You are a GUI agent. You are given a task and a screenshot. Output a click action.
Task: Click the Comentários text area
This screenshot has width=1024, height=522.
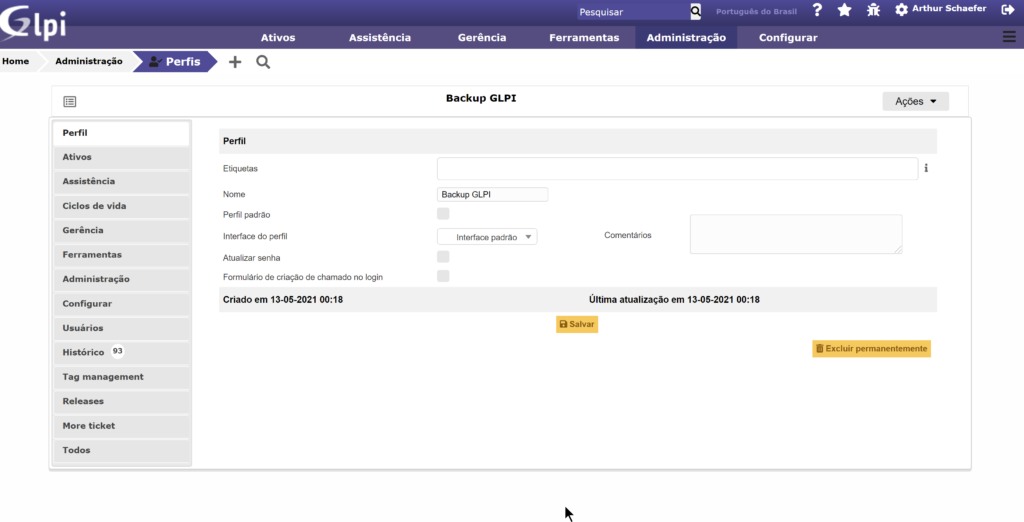[796, 234]
